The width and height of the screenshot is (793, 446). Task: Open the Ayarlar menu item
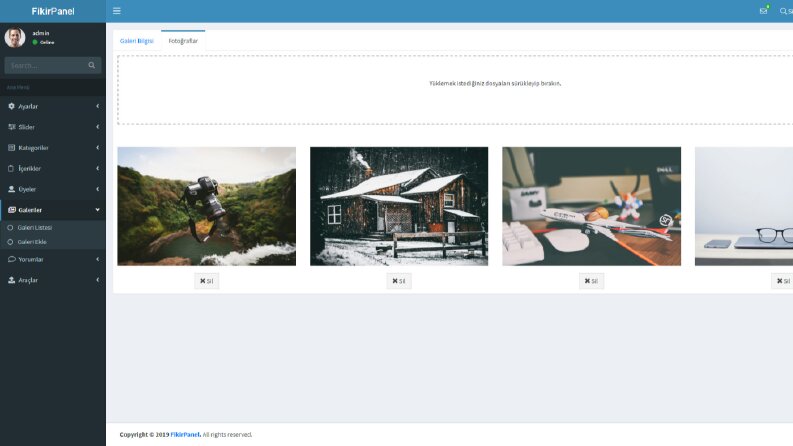53,106
